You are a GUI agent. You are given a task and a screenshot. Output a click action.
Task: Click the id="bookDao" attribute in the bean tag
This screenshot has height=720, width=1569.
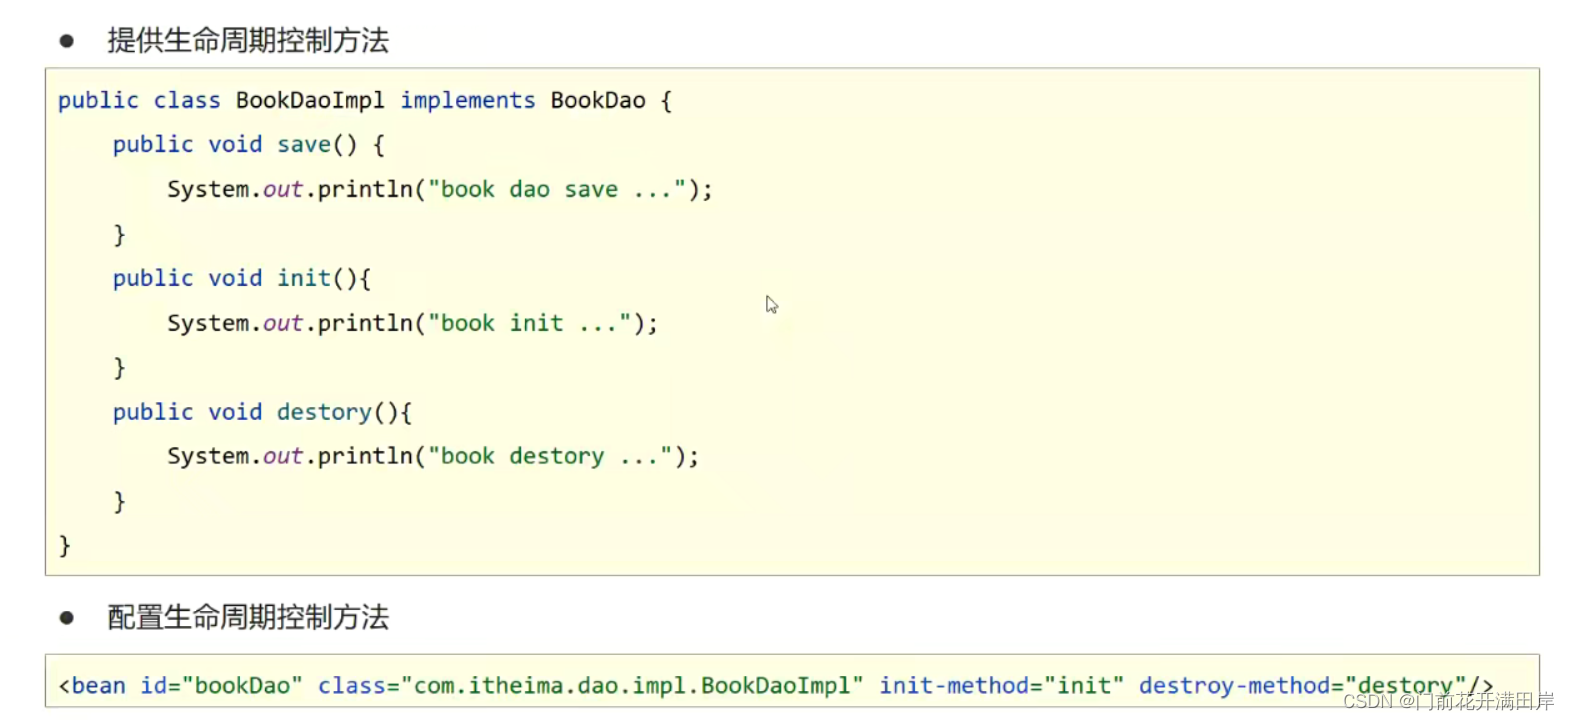click(221, 686)
